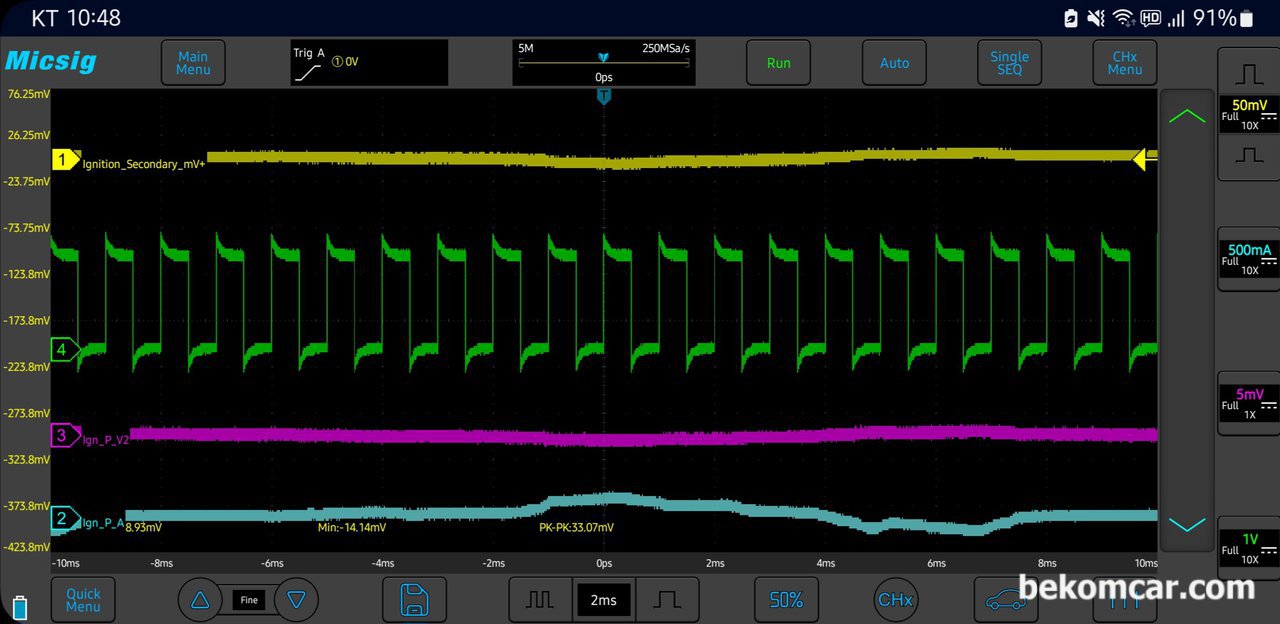The image size is (1280, 624).
Task: Select the green 1V channel 2 tile
Action: coord(1249,548)
